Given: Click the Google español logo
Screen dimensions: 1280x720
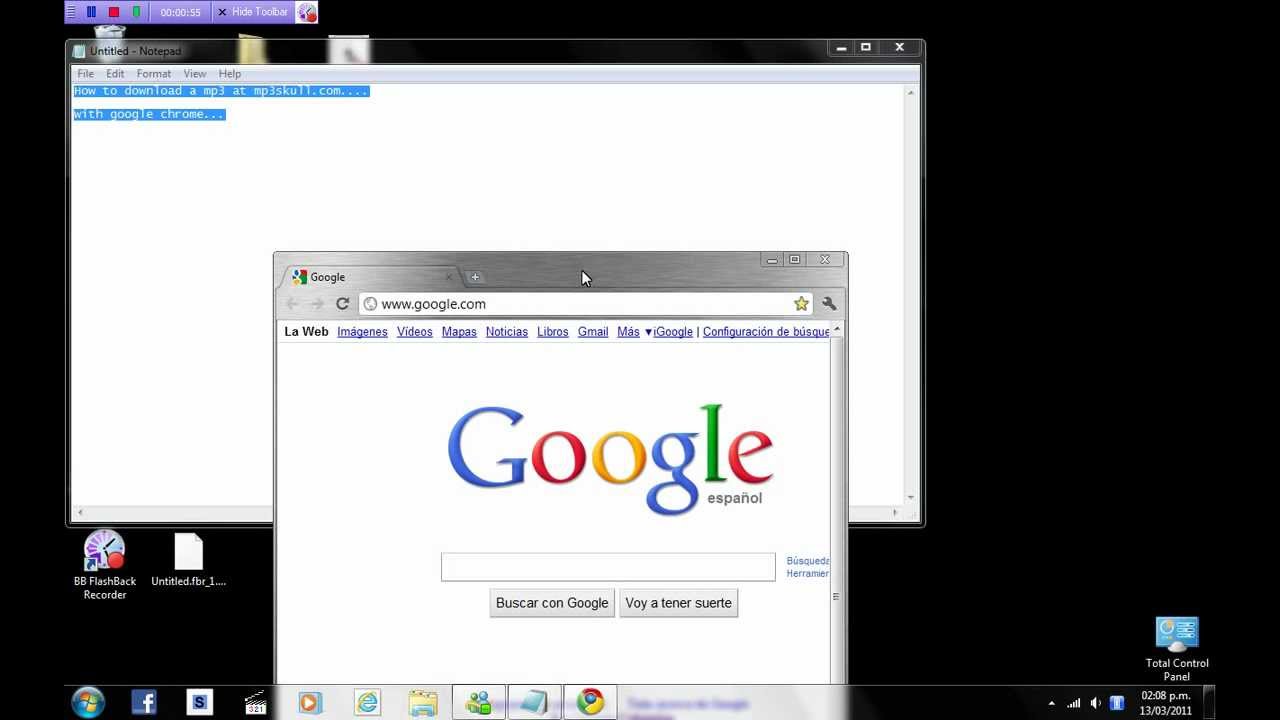Looking at the screenshot, I should coord(610,459).
